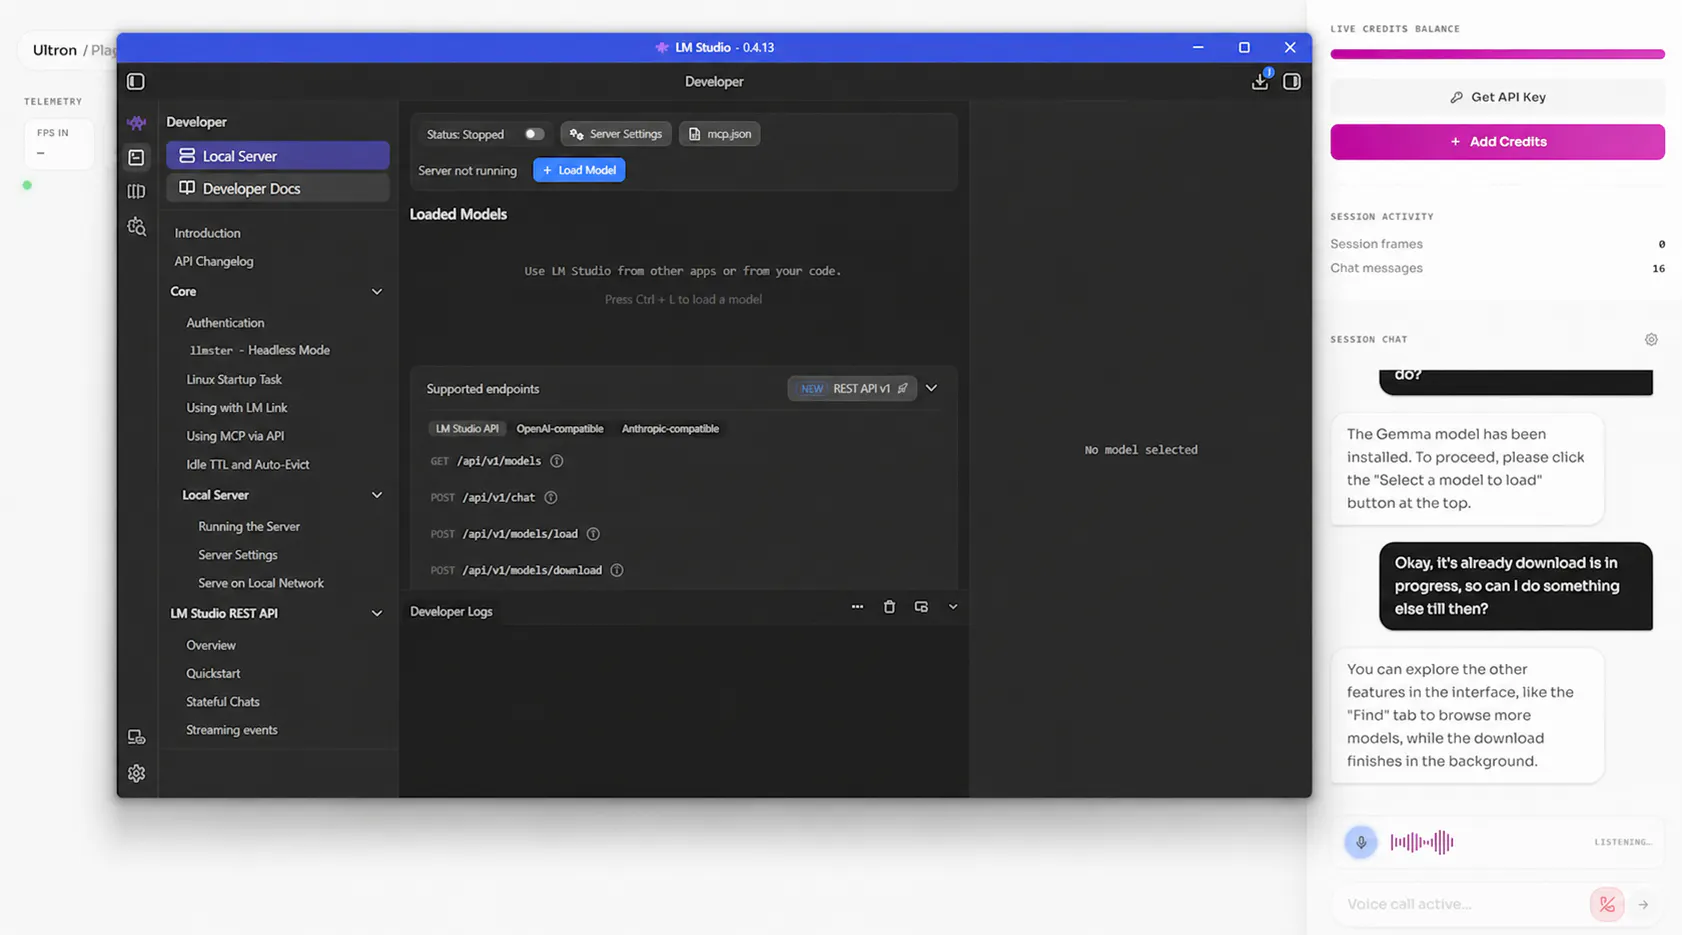The width and height of the screenshot is (1682, 935).
Task: Click info icon next to GET /api/v1/models
Action: click(x=557, y=461)
